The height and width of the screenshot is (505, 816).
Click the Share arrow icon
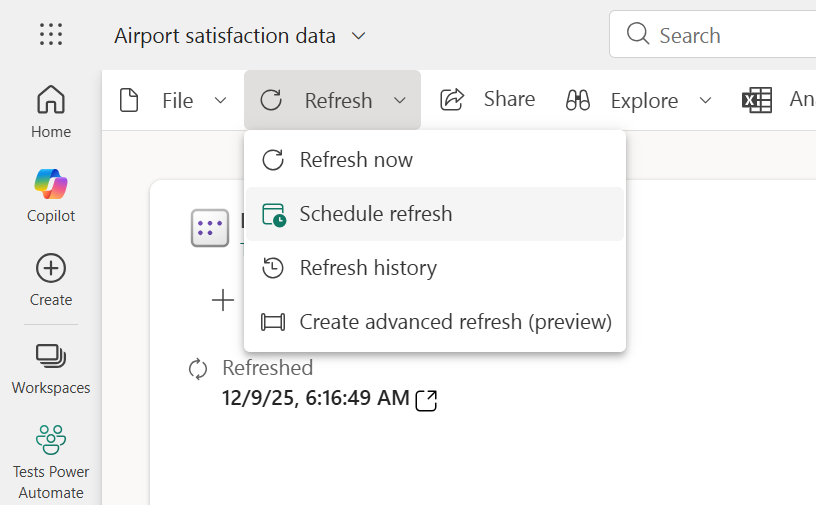(452, 99)
